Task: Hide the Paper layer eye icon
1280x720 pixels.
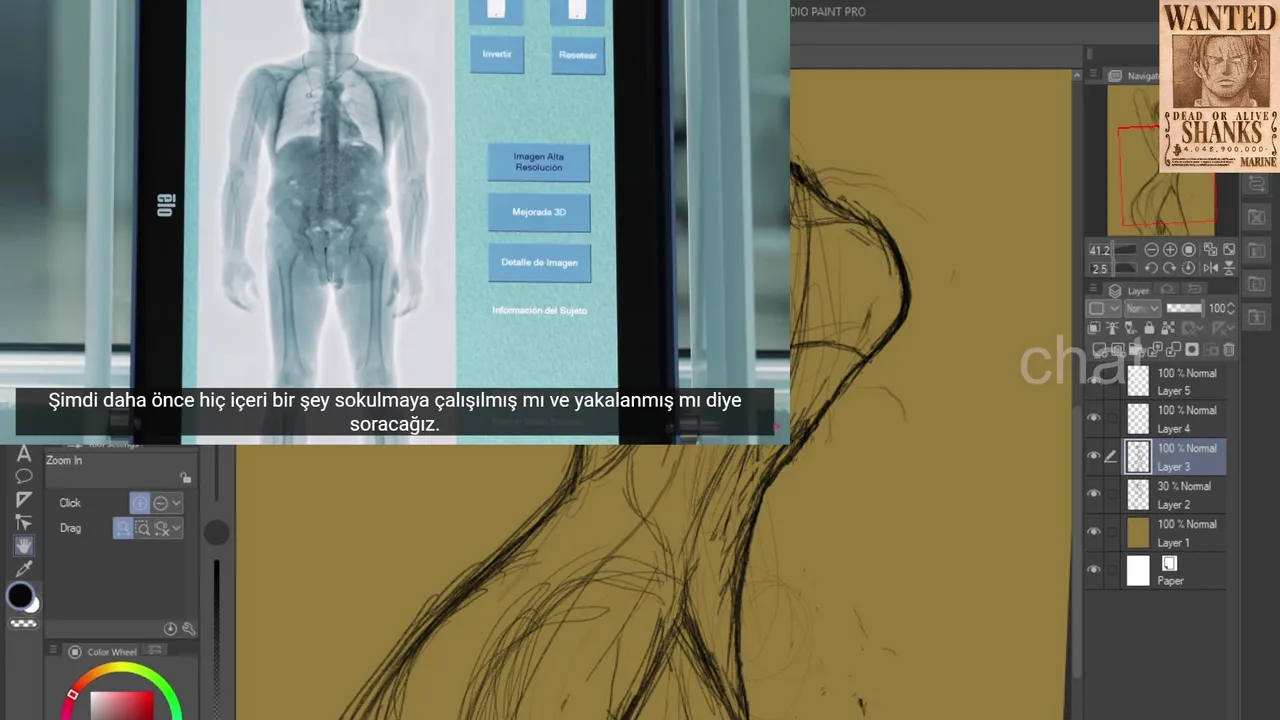Action: tap(1094, 570)
